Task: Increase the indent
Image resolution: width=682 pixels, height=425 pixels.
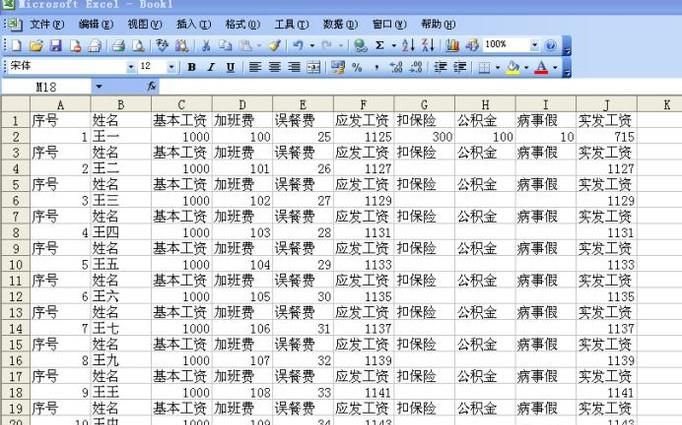Action: pyautogui.click(x=460, y=67)
